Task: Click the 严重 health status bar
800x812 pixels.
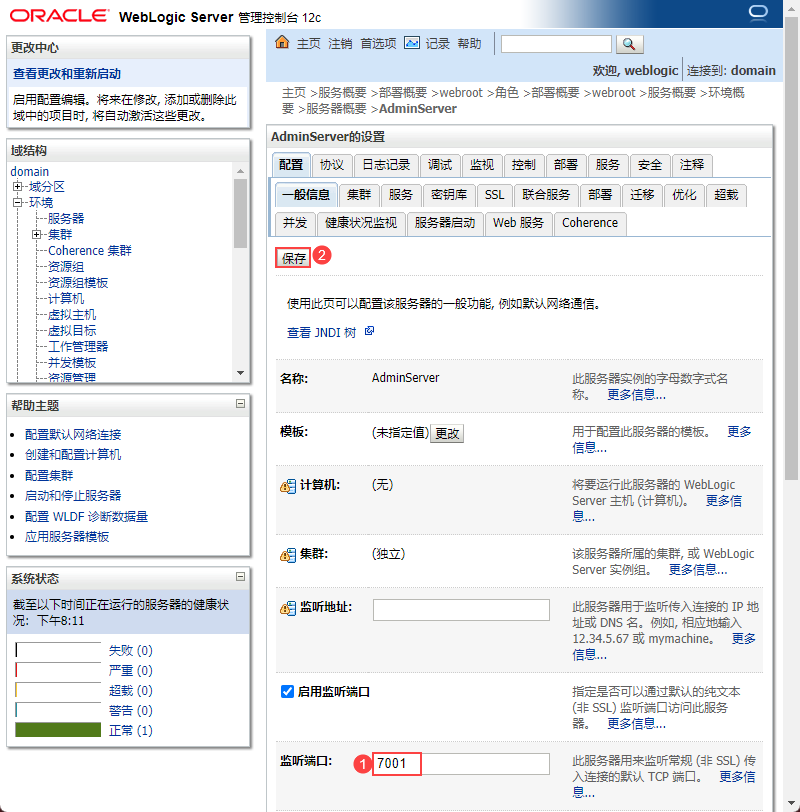Action: (x=58, y=670)
